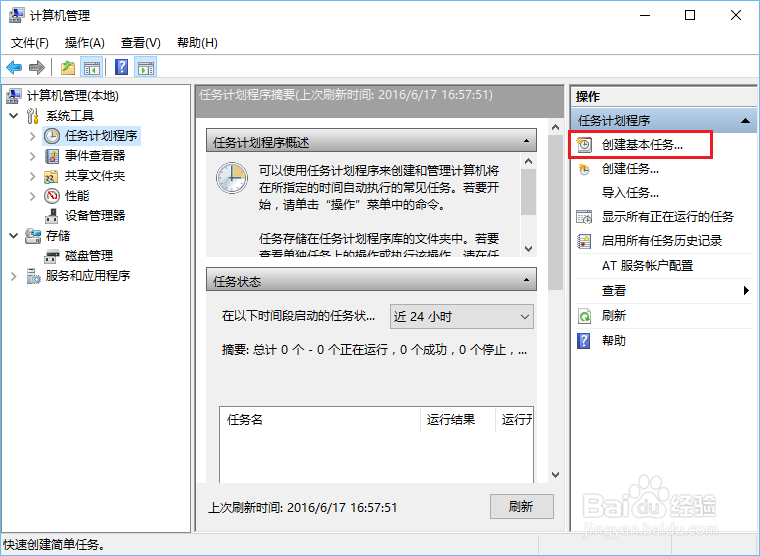Image resolution: width=760 pixels, height=556 pixels.
Task: Click the 任务计划程序 clock icon in the tree
Action: click(x=52, y=136)
